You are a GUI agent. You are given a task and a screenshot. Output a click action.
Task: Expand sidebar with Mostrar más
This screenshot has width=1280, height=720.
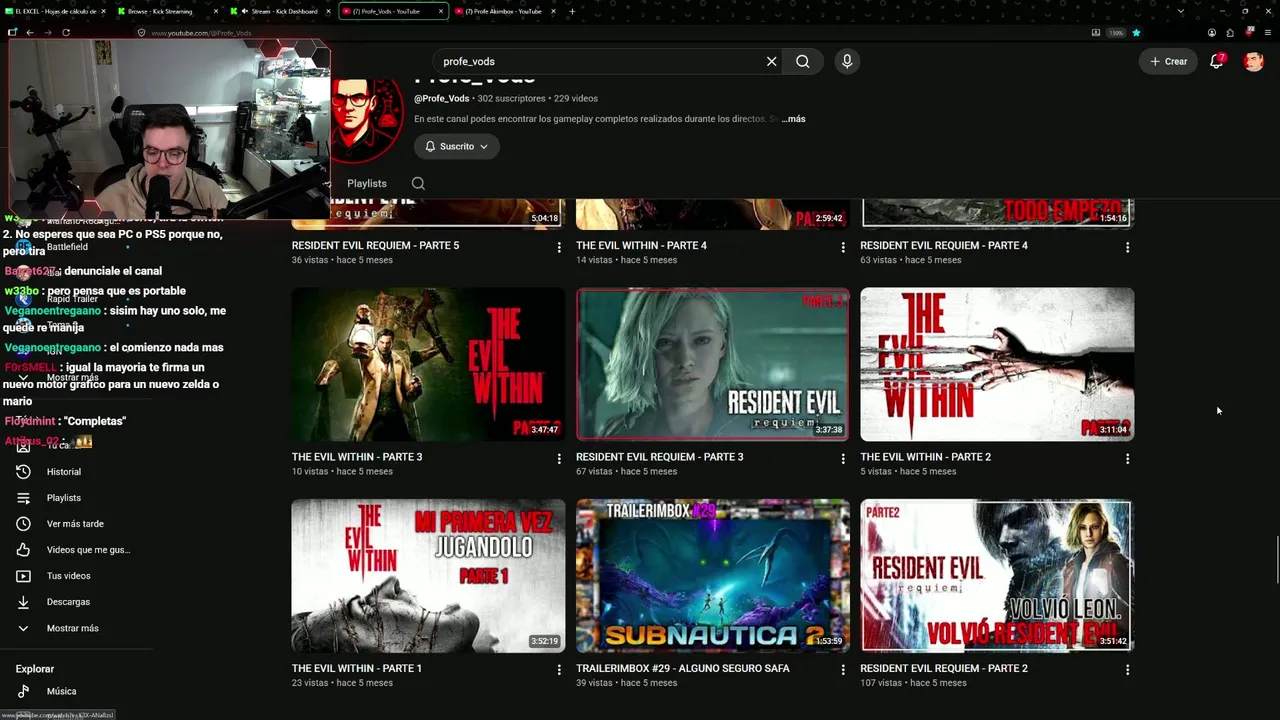click(x=72, y=628)
